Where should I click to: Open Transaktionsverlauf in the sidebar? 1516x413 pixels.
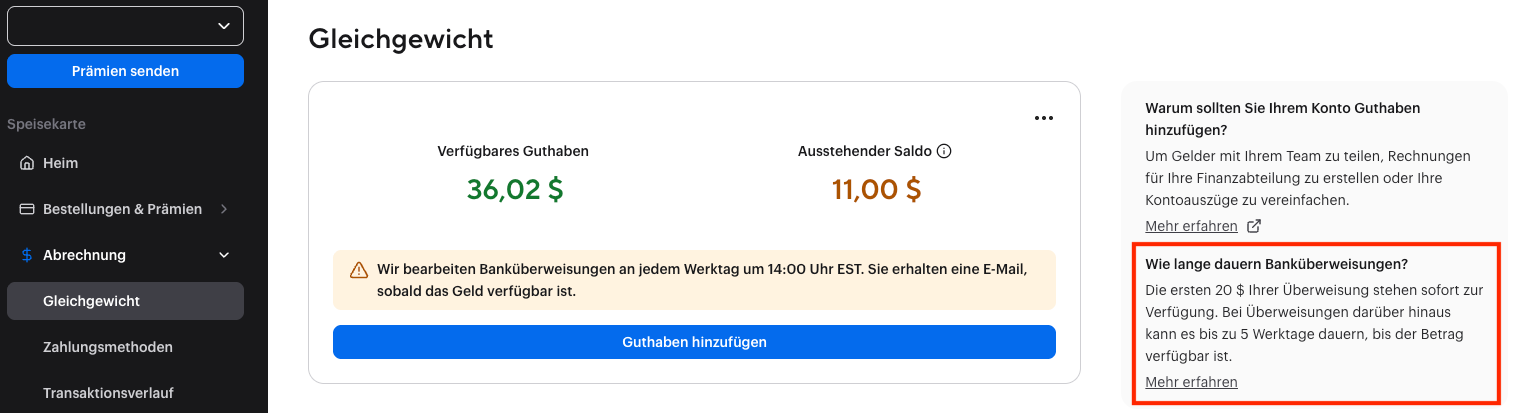pyautogui.click(x=115, y=393)
